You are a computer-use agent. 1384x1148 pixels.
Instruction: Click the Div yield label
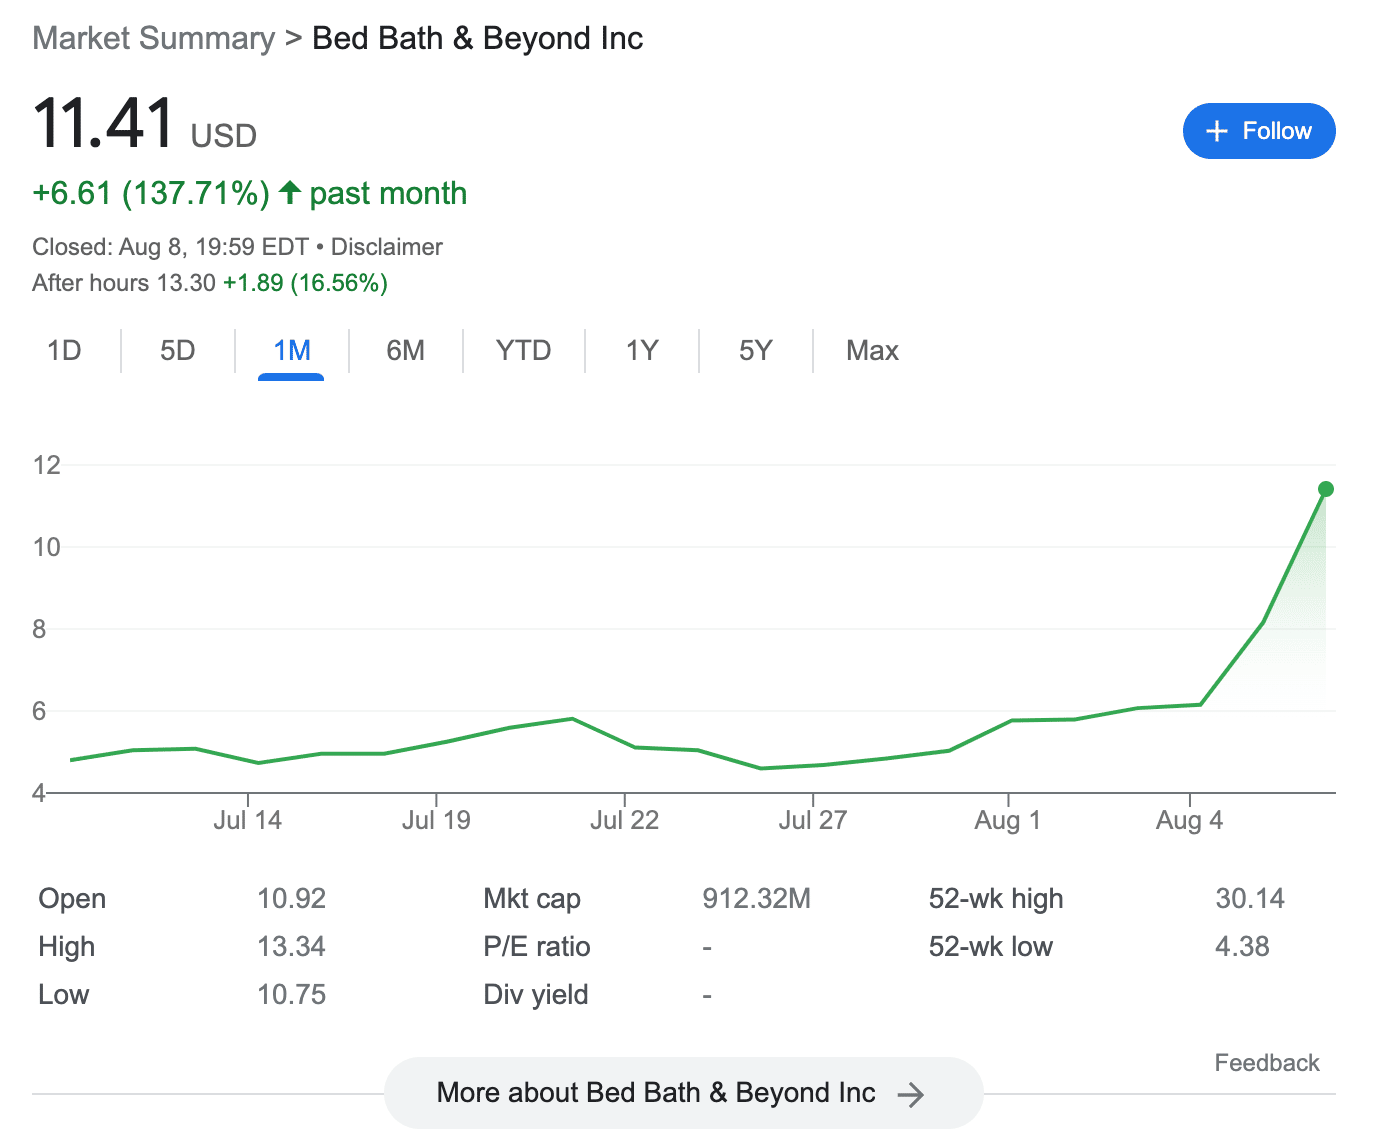535,995
